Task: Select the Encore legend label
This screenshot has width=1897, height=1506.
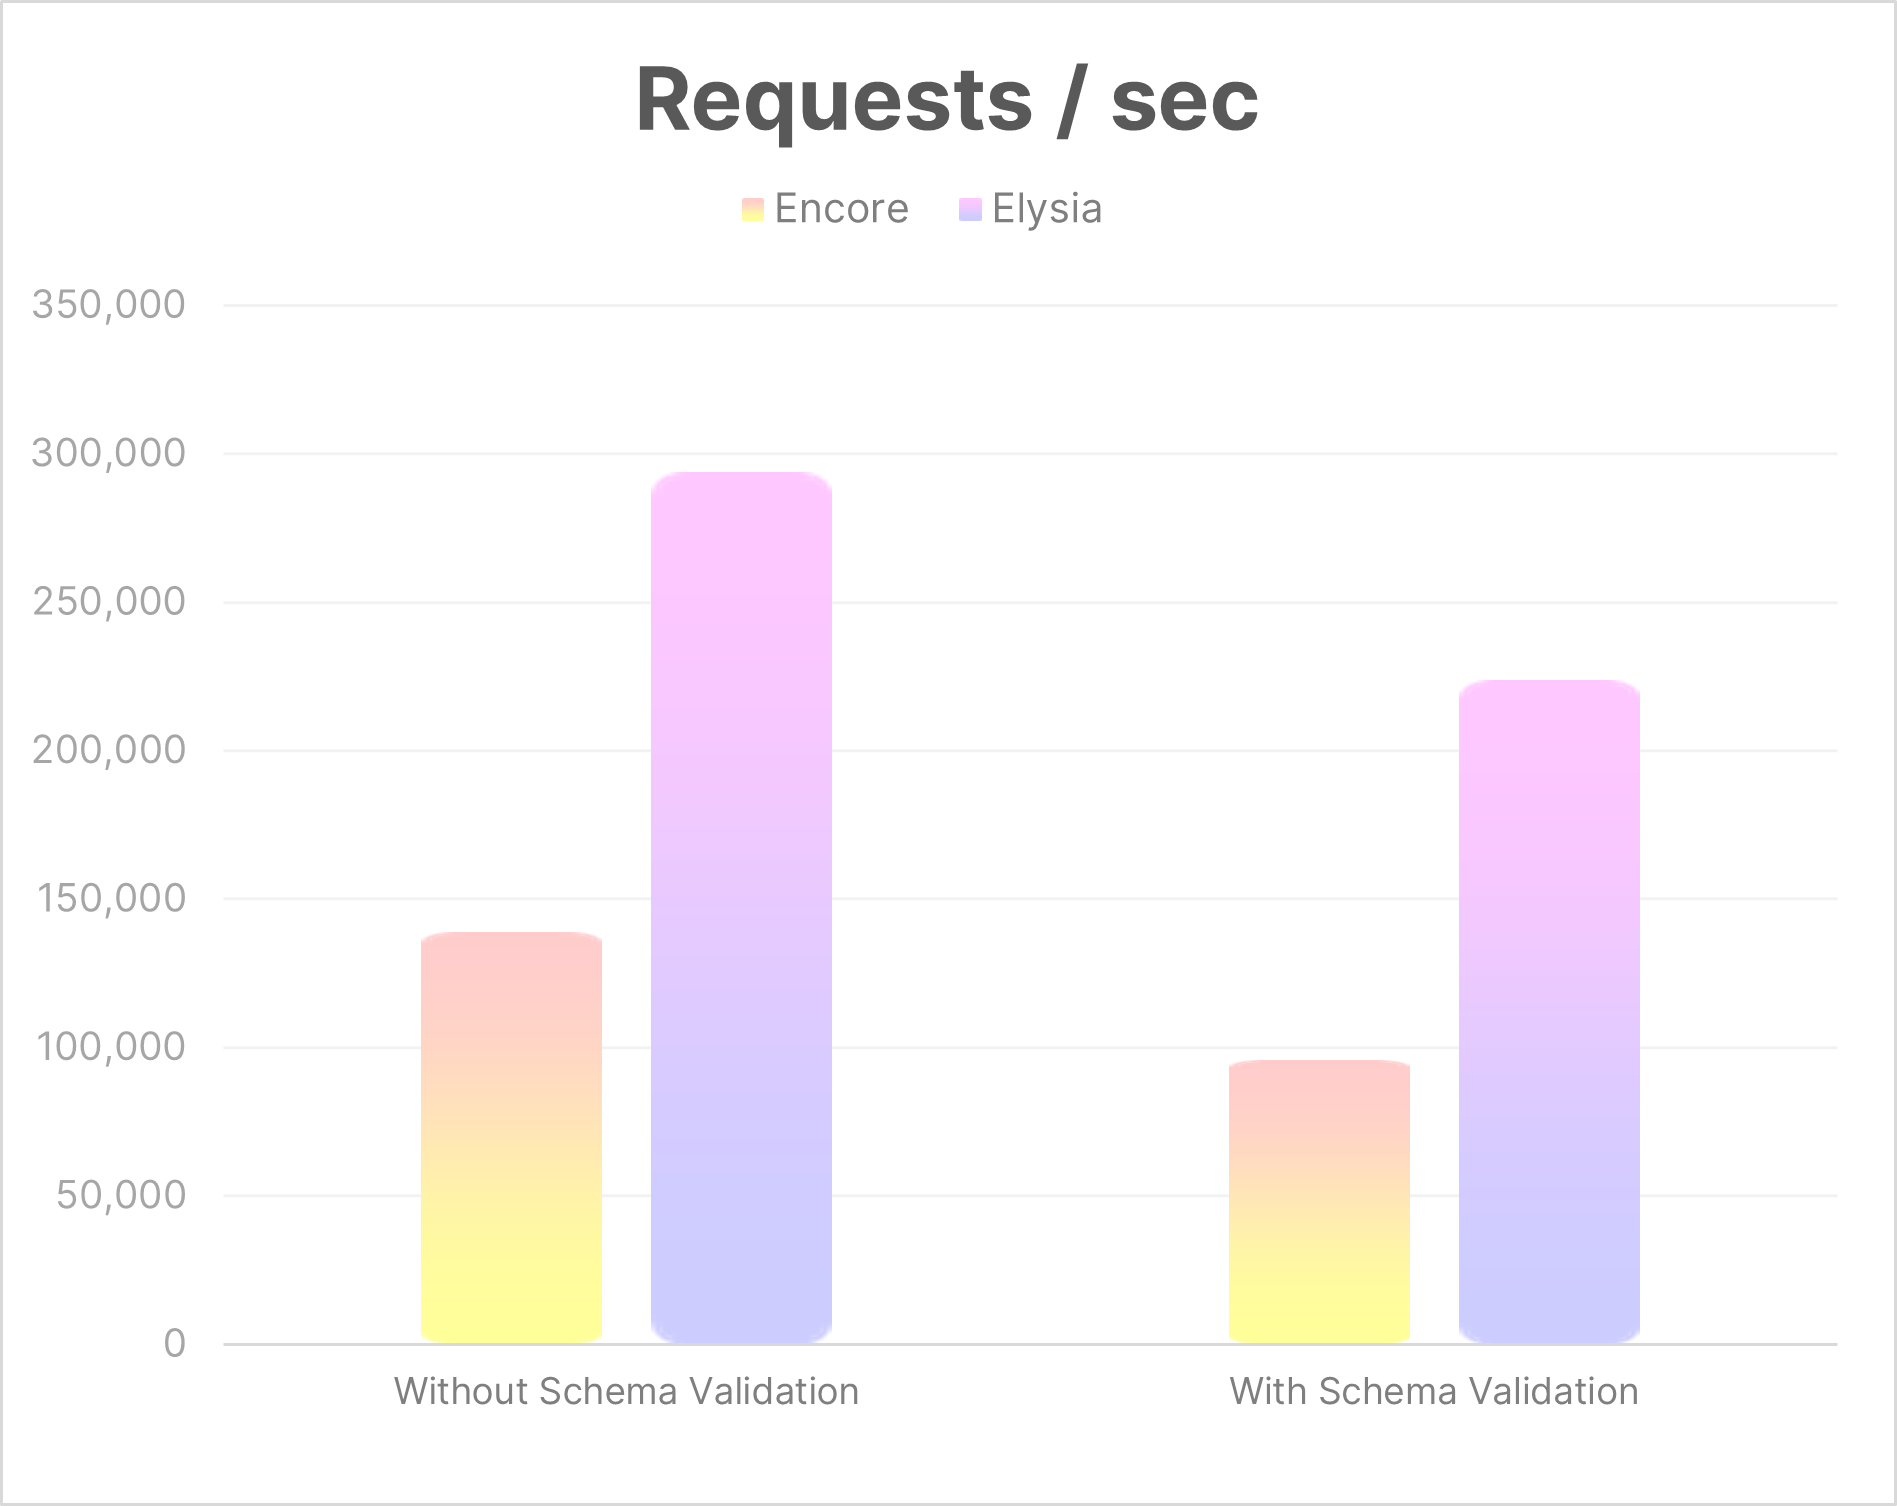Action: [x=841, y=209]
